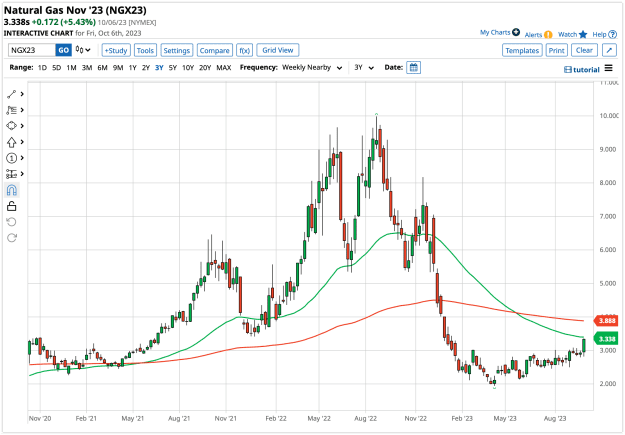The width and height of the screenshot is (625, 435).
Task: Toggle the magnet snap mode
Action: (12, 190)
